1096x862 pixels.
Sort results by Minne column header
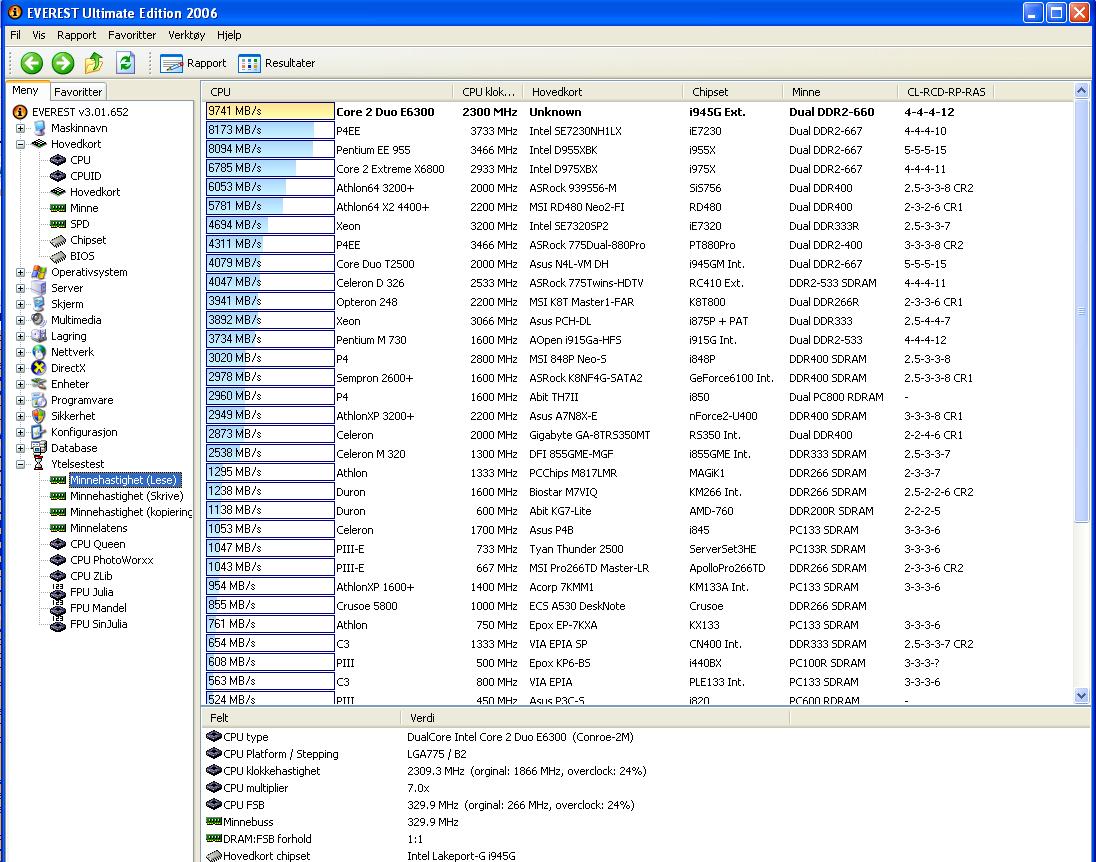(x=841, y=92)
